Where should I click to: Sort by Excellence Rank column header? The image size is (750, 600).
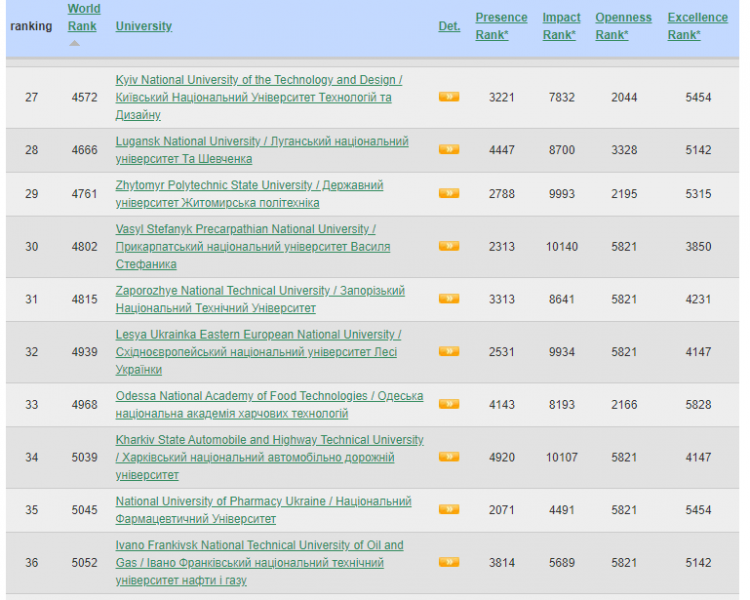coord(697,26)
